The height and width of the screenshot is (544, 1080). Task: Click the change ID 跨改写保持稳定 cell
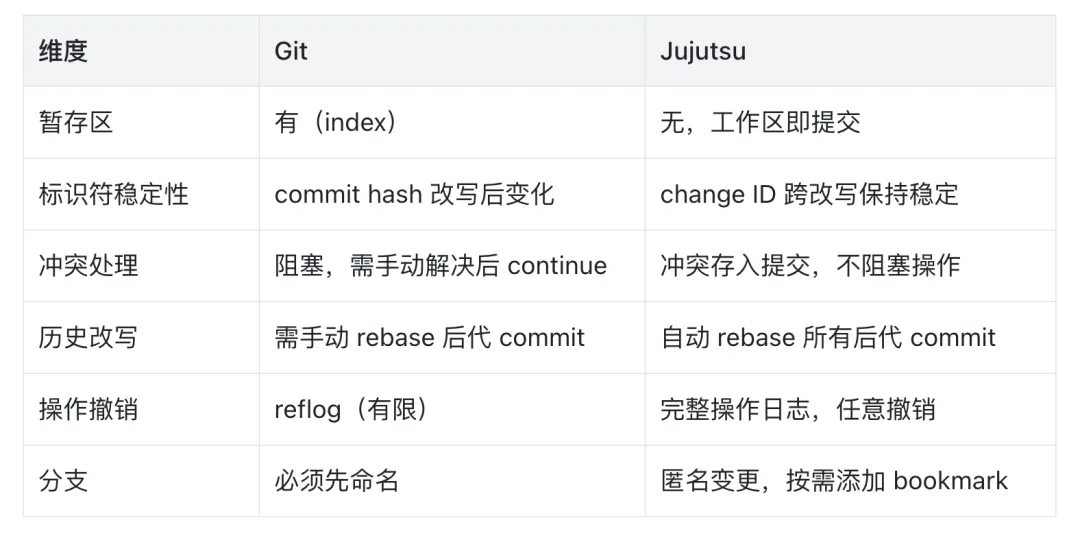click(809, 194)
